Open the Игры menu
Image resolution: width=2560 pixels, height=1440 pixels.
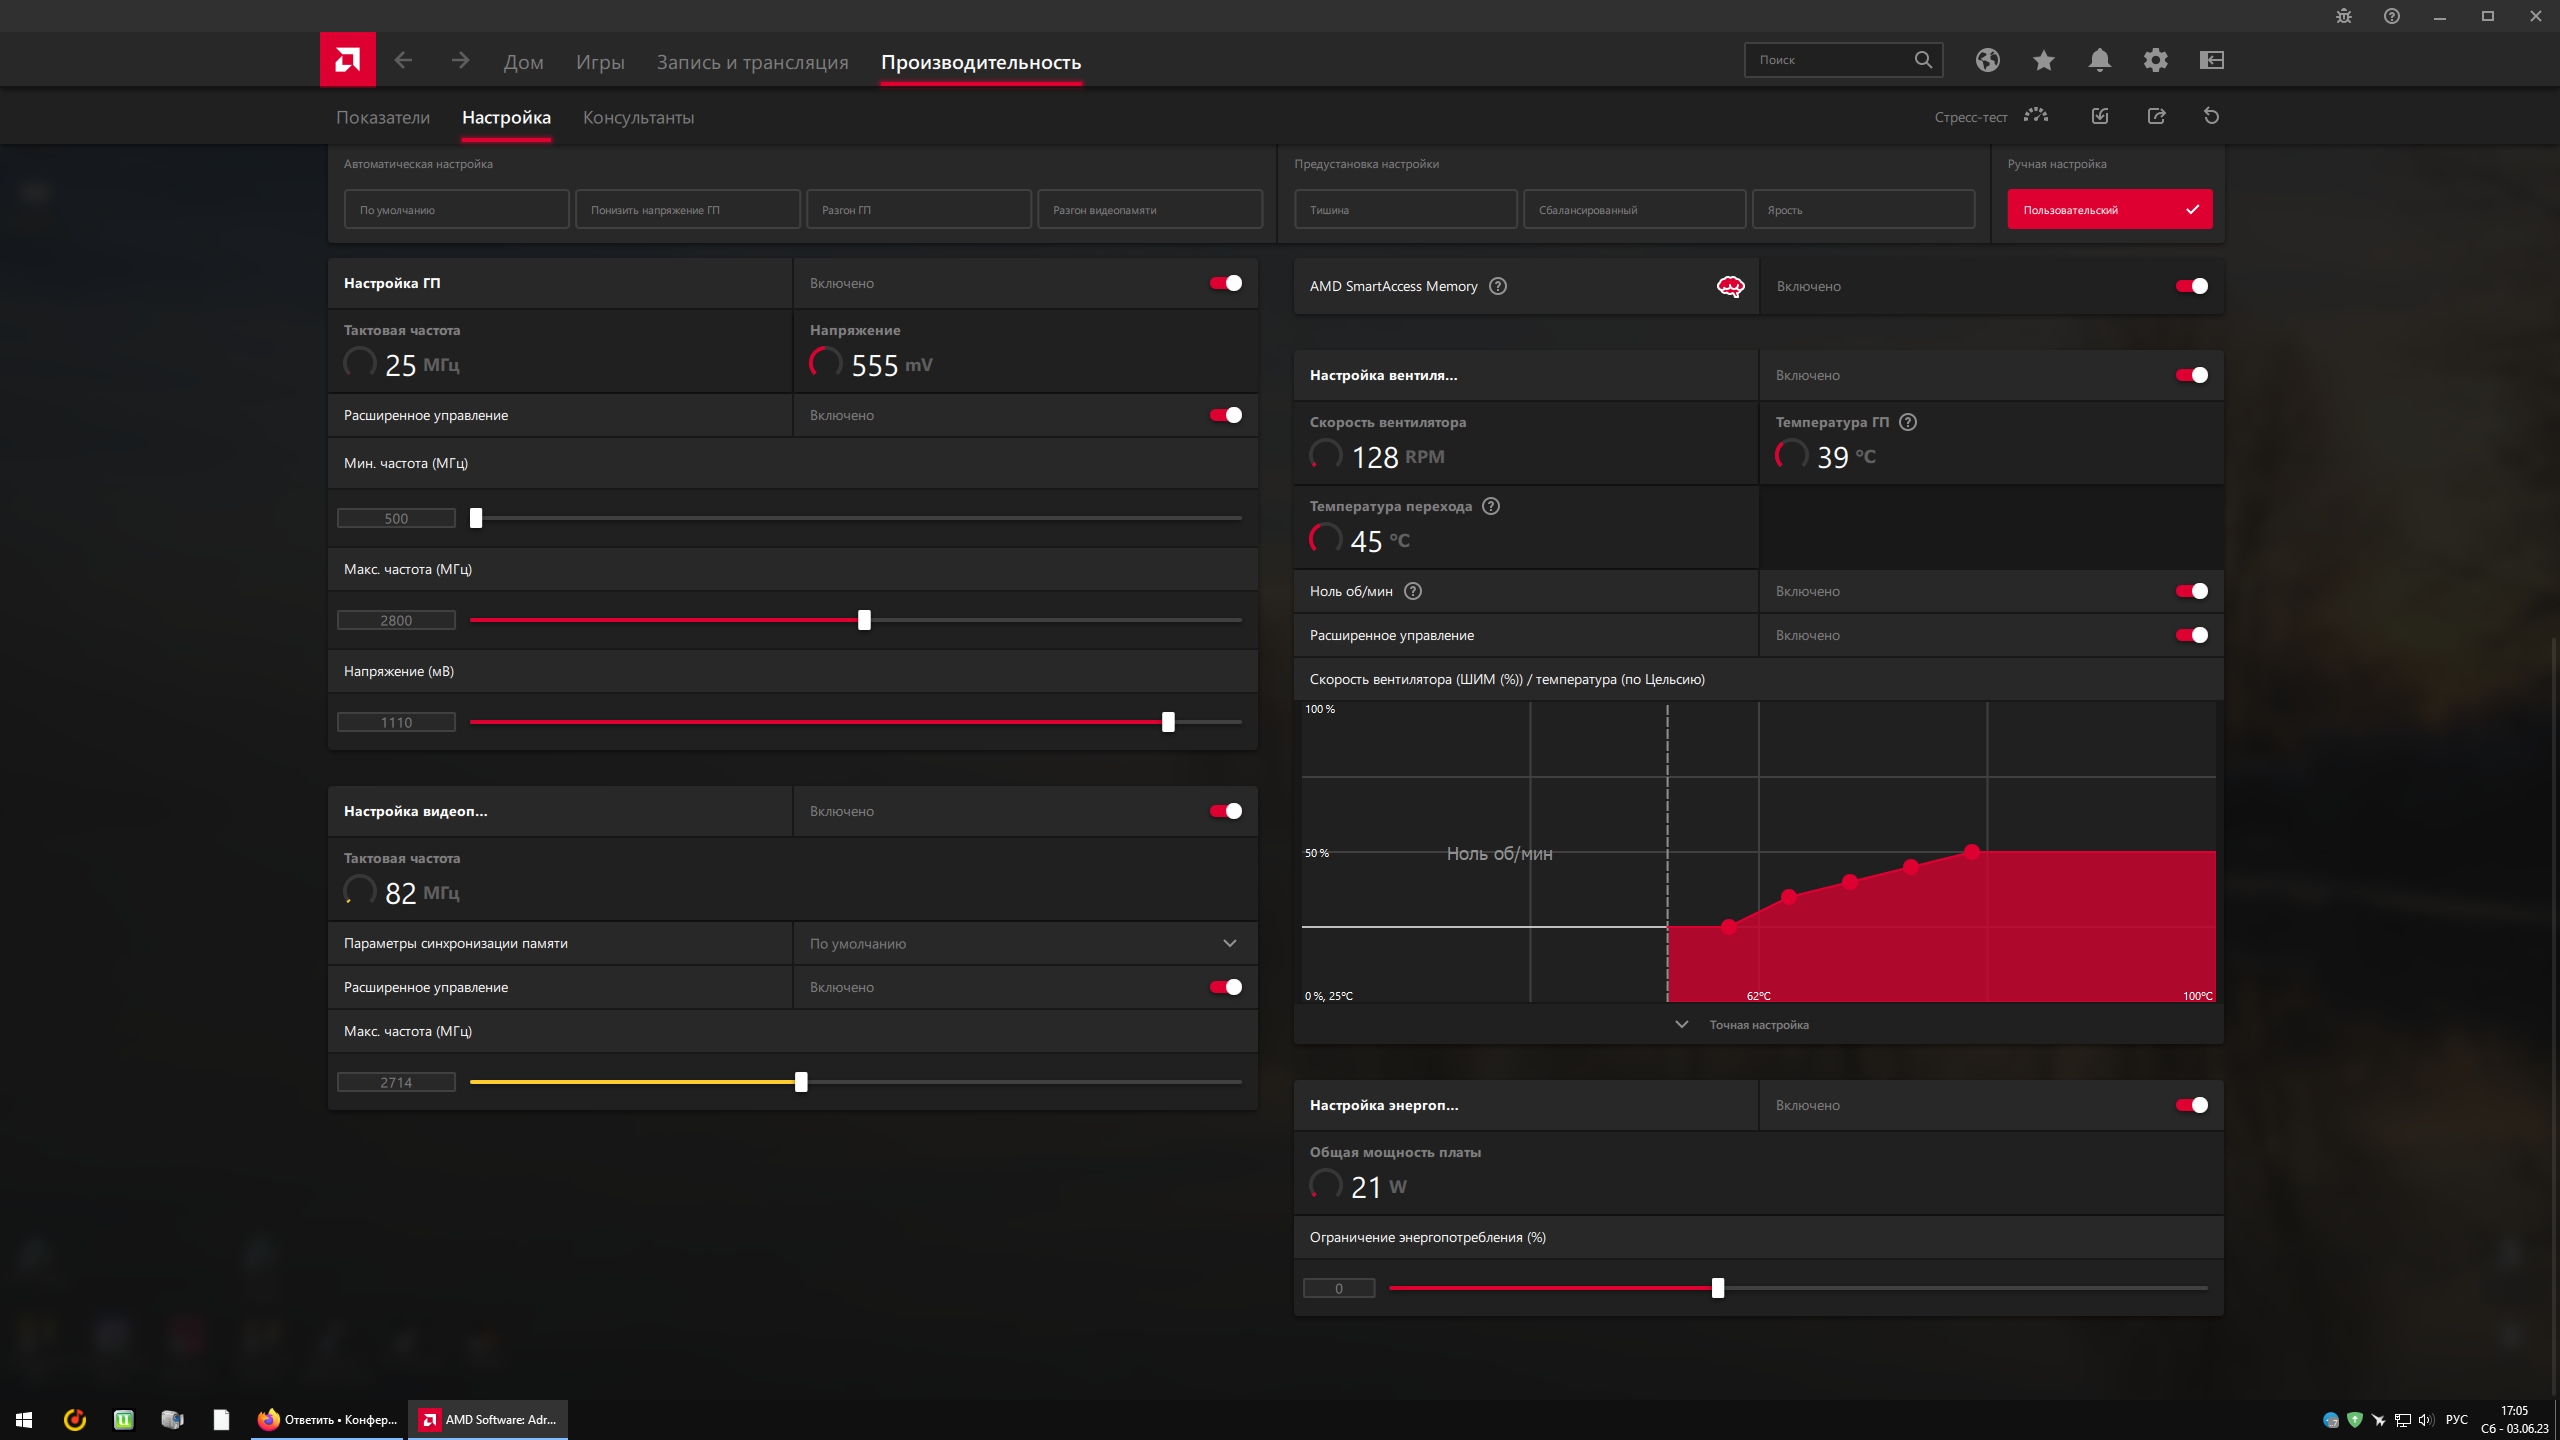600,62
